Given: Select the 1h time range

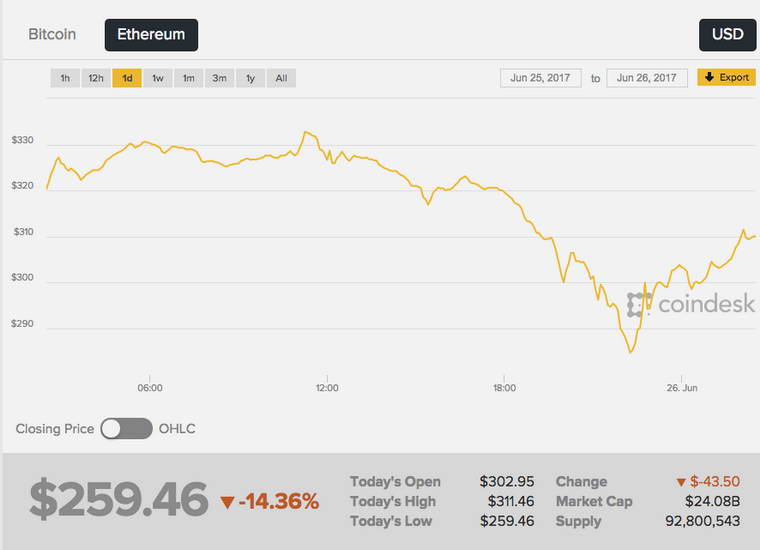Looking at the screenshot, I should (x=65, y=78).
